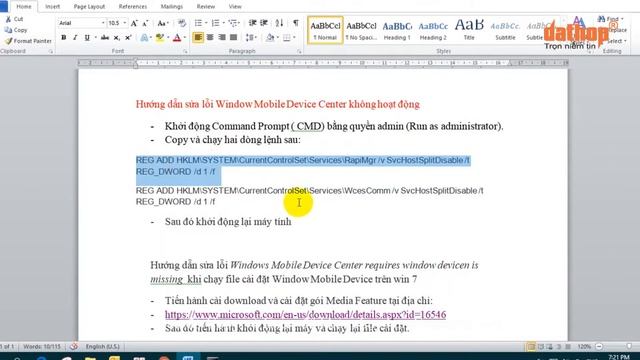Image resolution: width=640 pixels, height=360 pixels.
Task: Select Align Text Right
Action: pos(222,38)
